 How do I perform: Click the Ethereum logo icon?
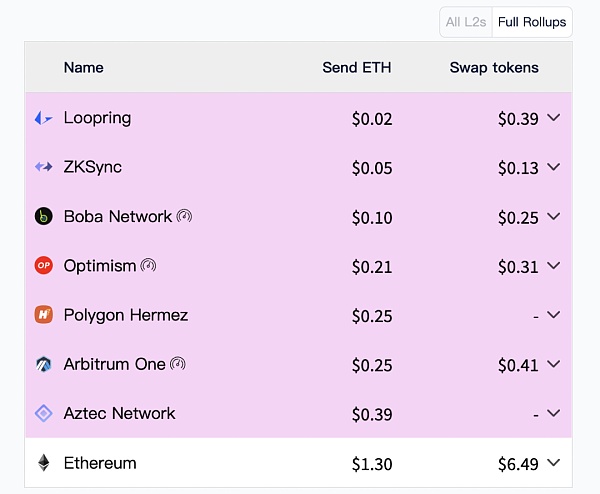coord(43,463)
